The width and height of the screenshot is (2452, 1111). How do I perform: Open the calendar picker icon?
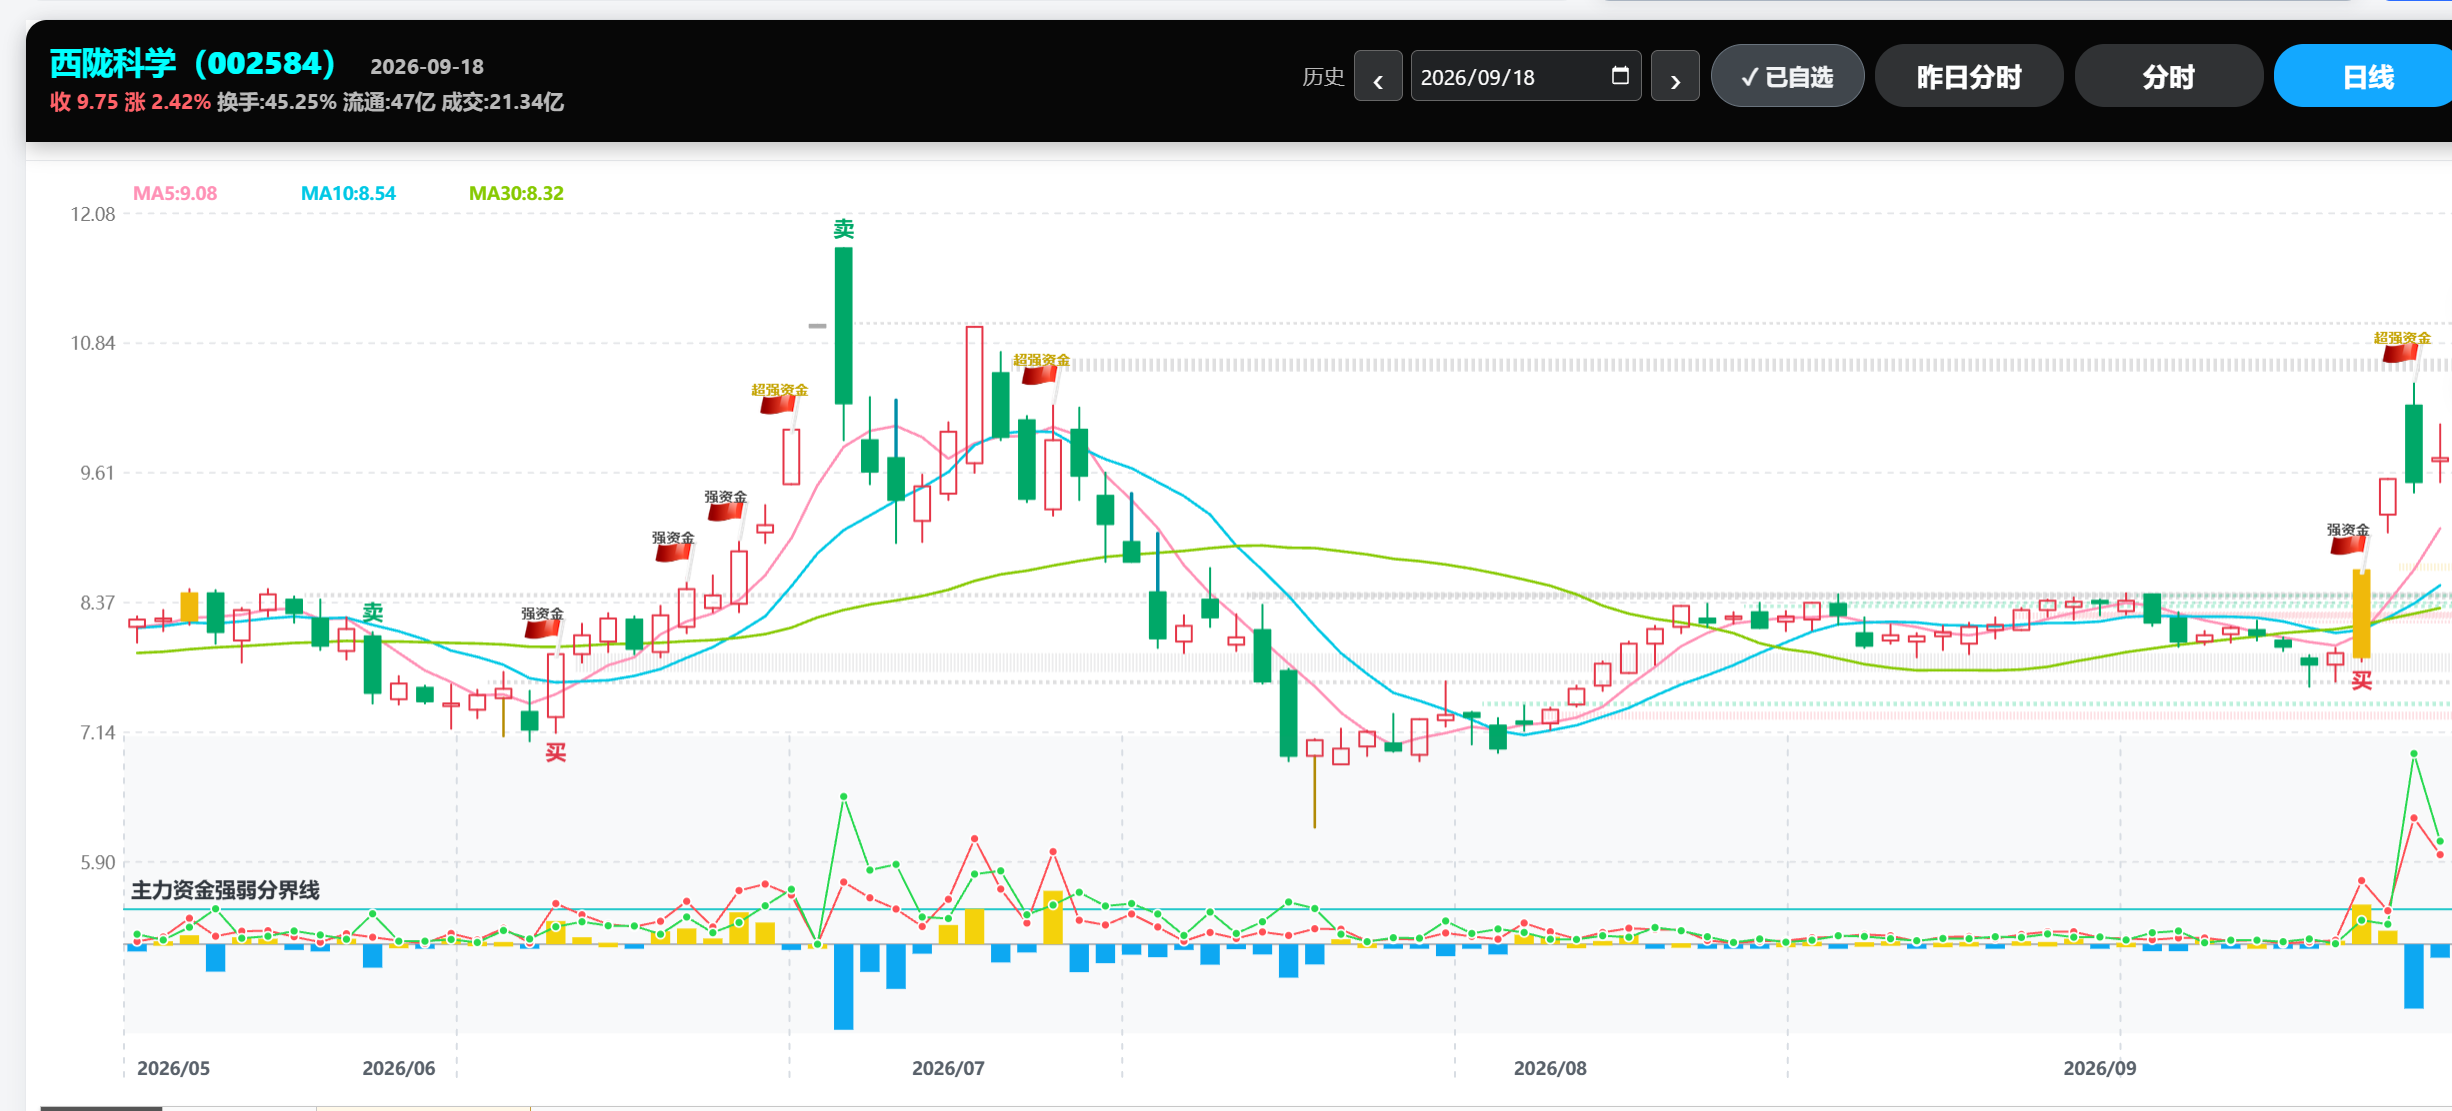(x=1620, y=75)
